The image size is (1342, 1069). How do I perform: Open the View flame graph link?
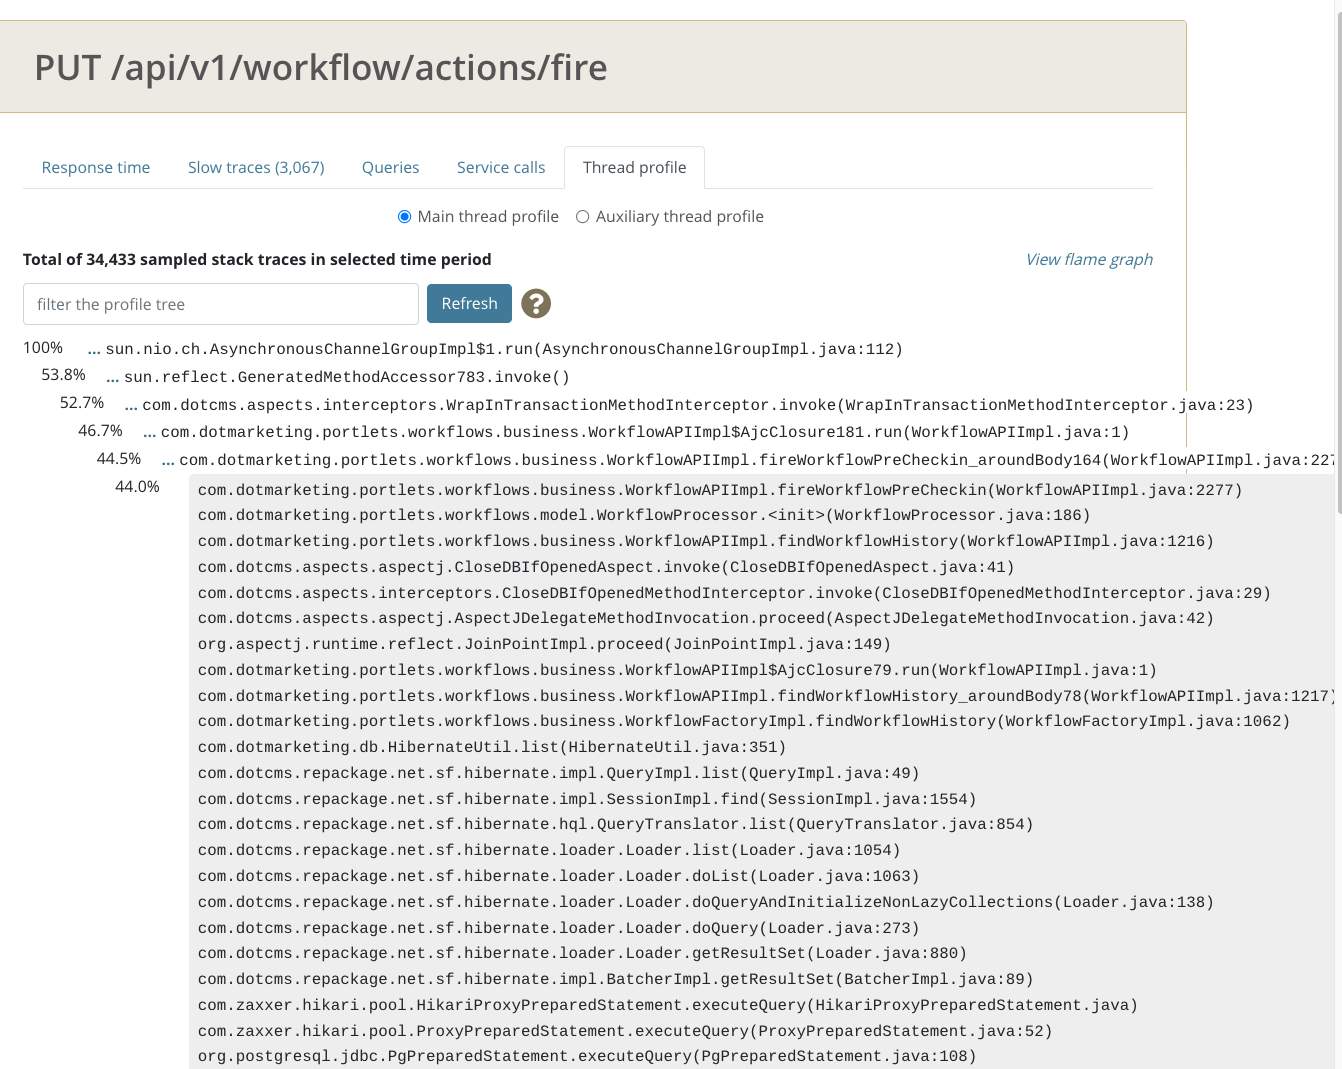pos(1089,259)
